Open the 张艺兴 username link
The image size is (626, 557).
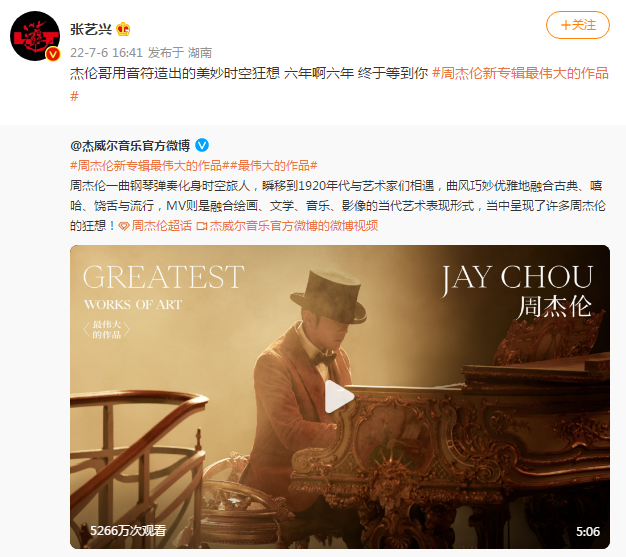pos(91,29)
